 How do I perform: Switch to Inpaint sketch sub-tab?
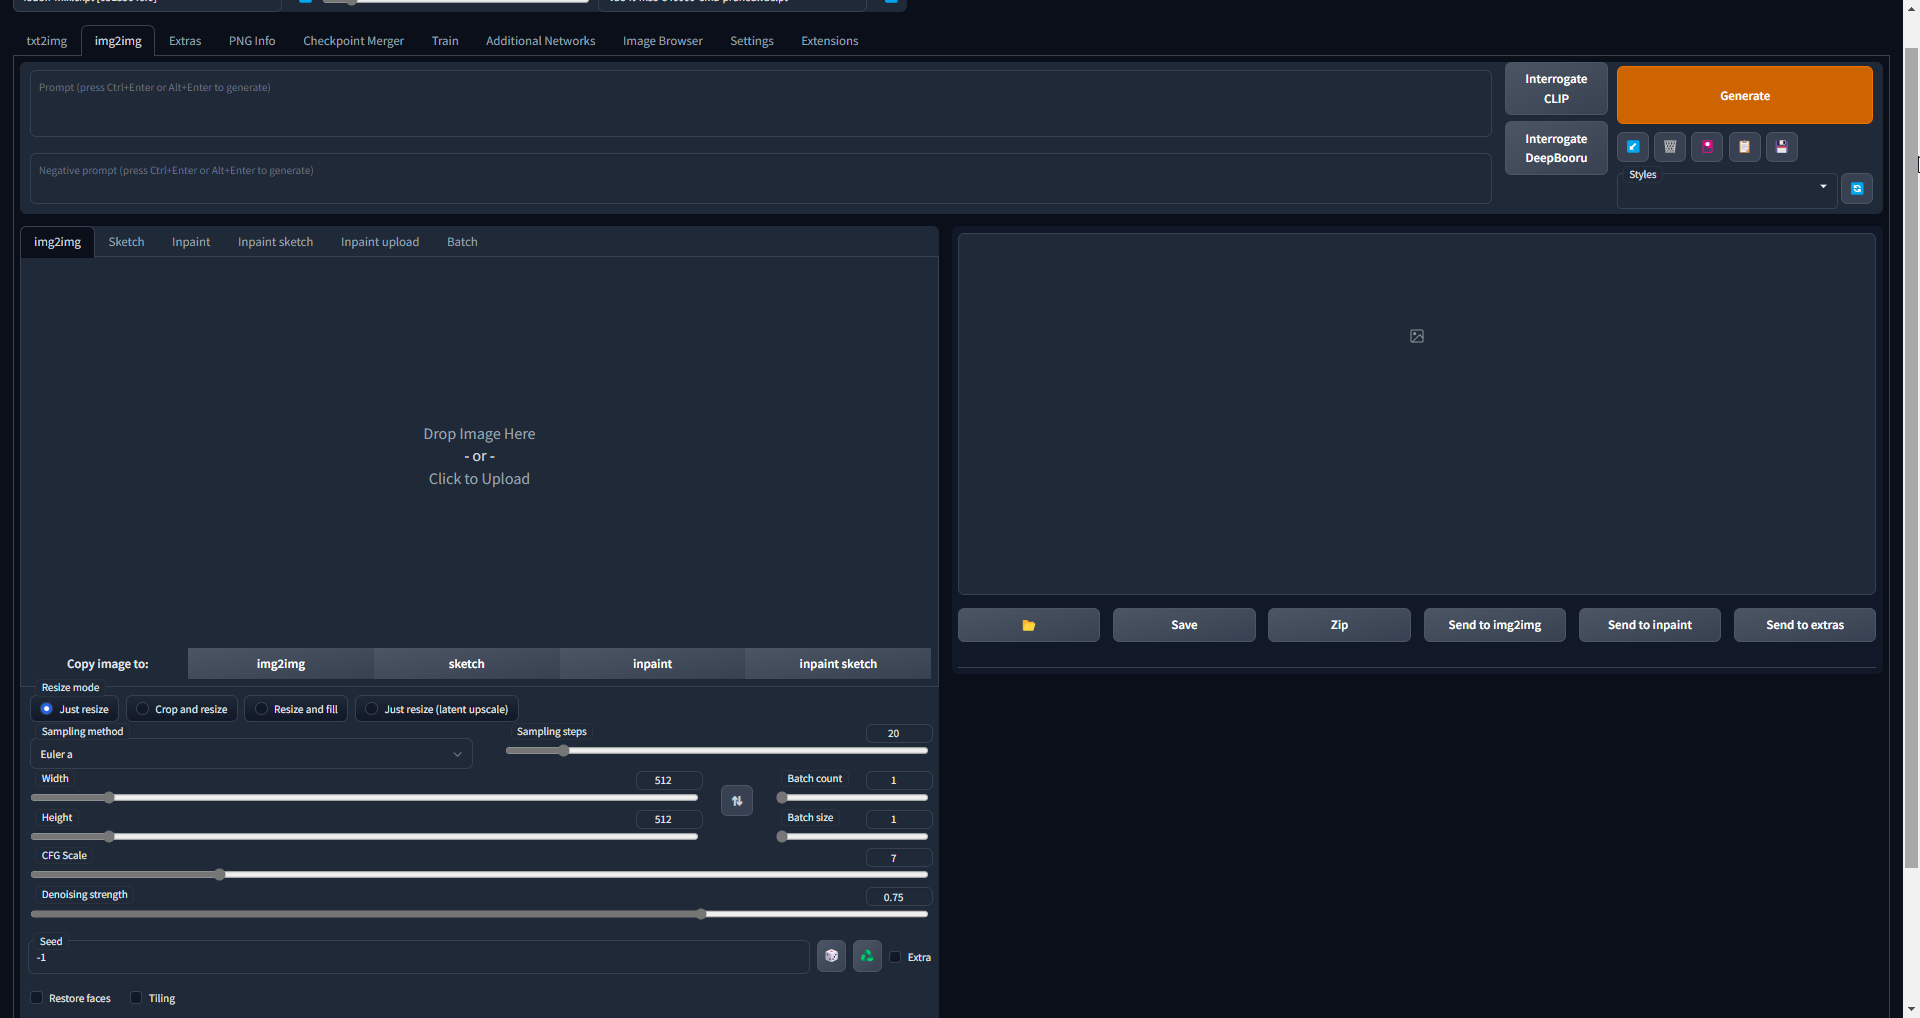point(275,242)
